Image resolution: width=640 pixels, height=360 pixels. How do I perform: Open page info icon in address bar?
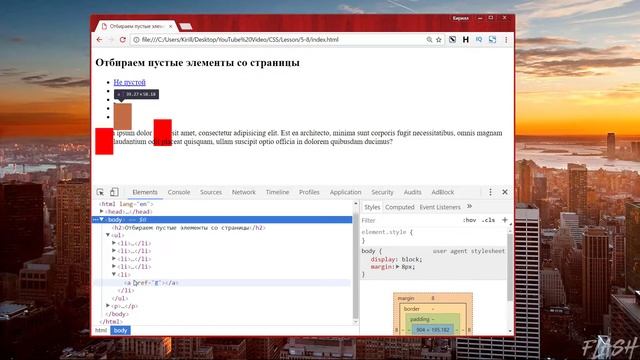point(136,40)
